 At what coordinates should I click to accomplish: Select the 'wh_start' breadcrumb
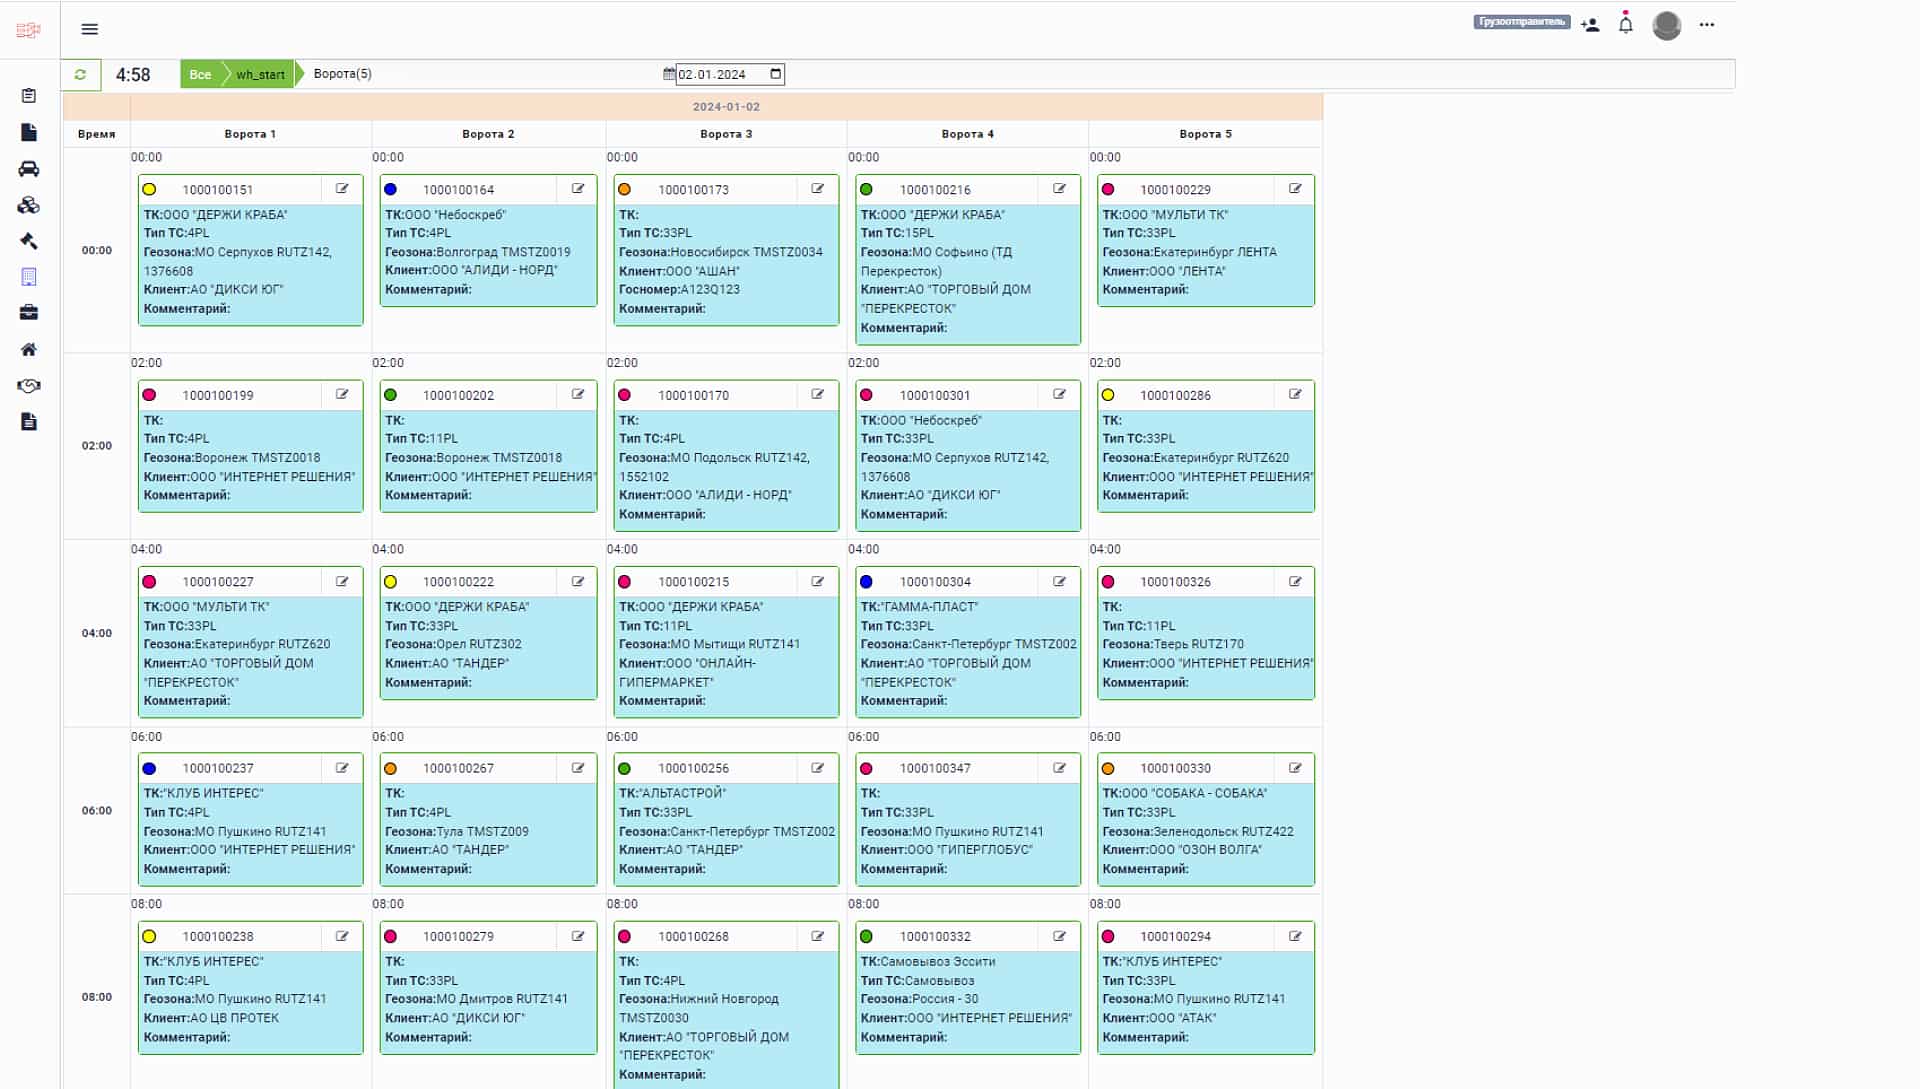260,74
